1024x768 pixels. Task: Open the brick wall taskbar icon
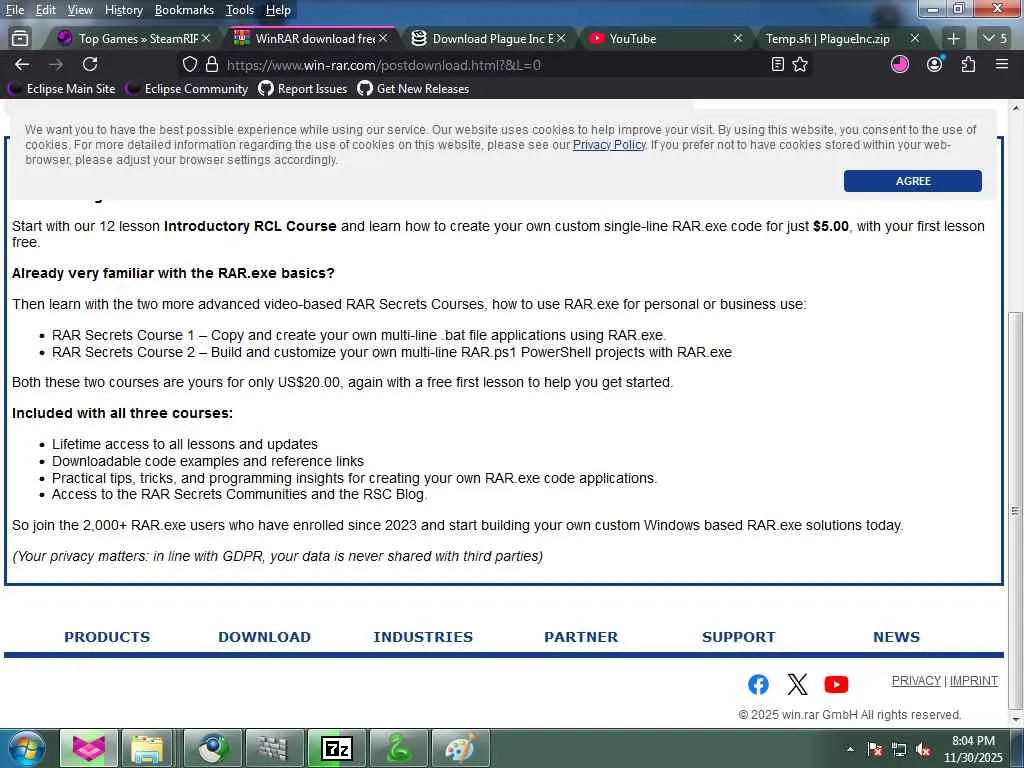(274, 748)
